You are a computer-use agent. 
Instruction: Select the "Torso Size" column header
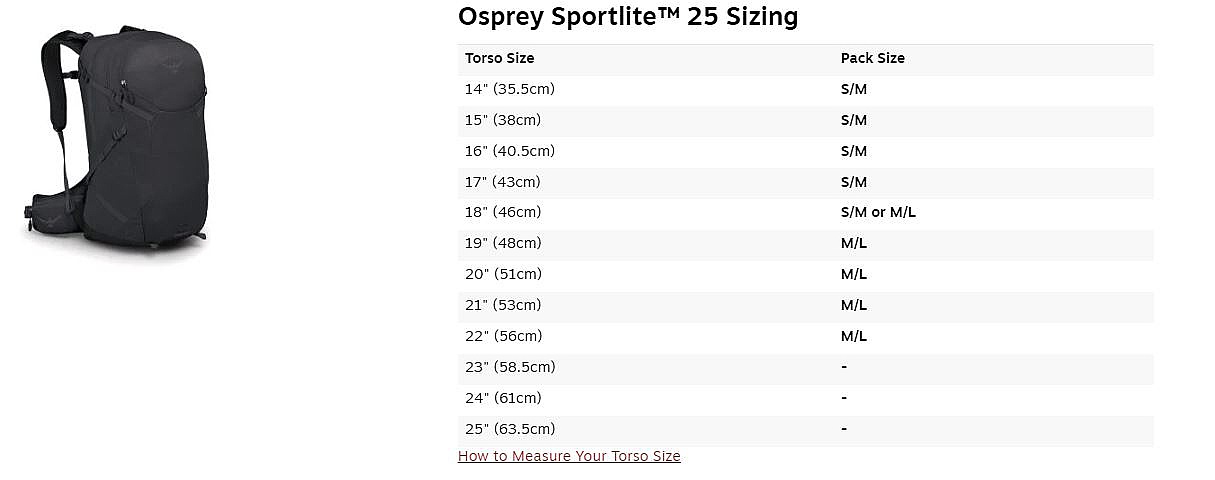(x=500, y=58)
